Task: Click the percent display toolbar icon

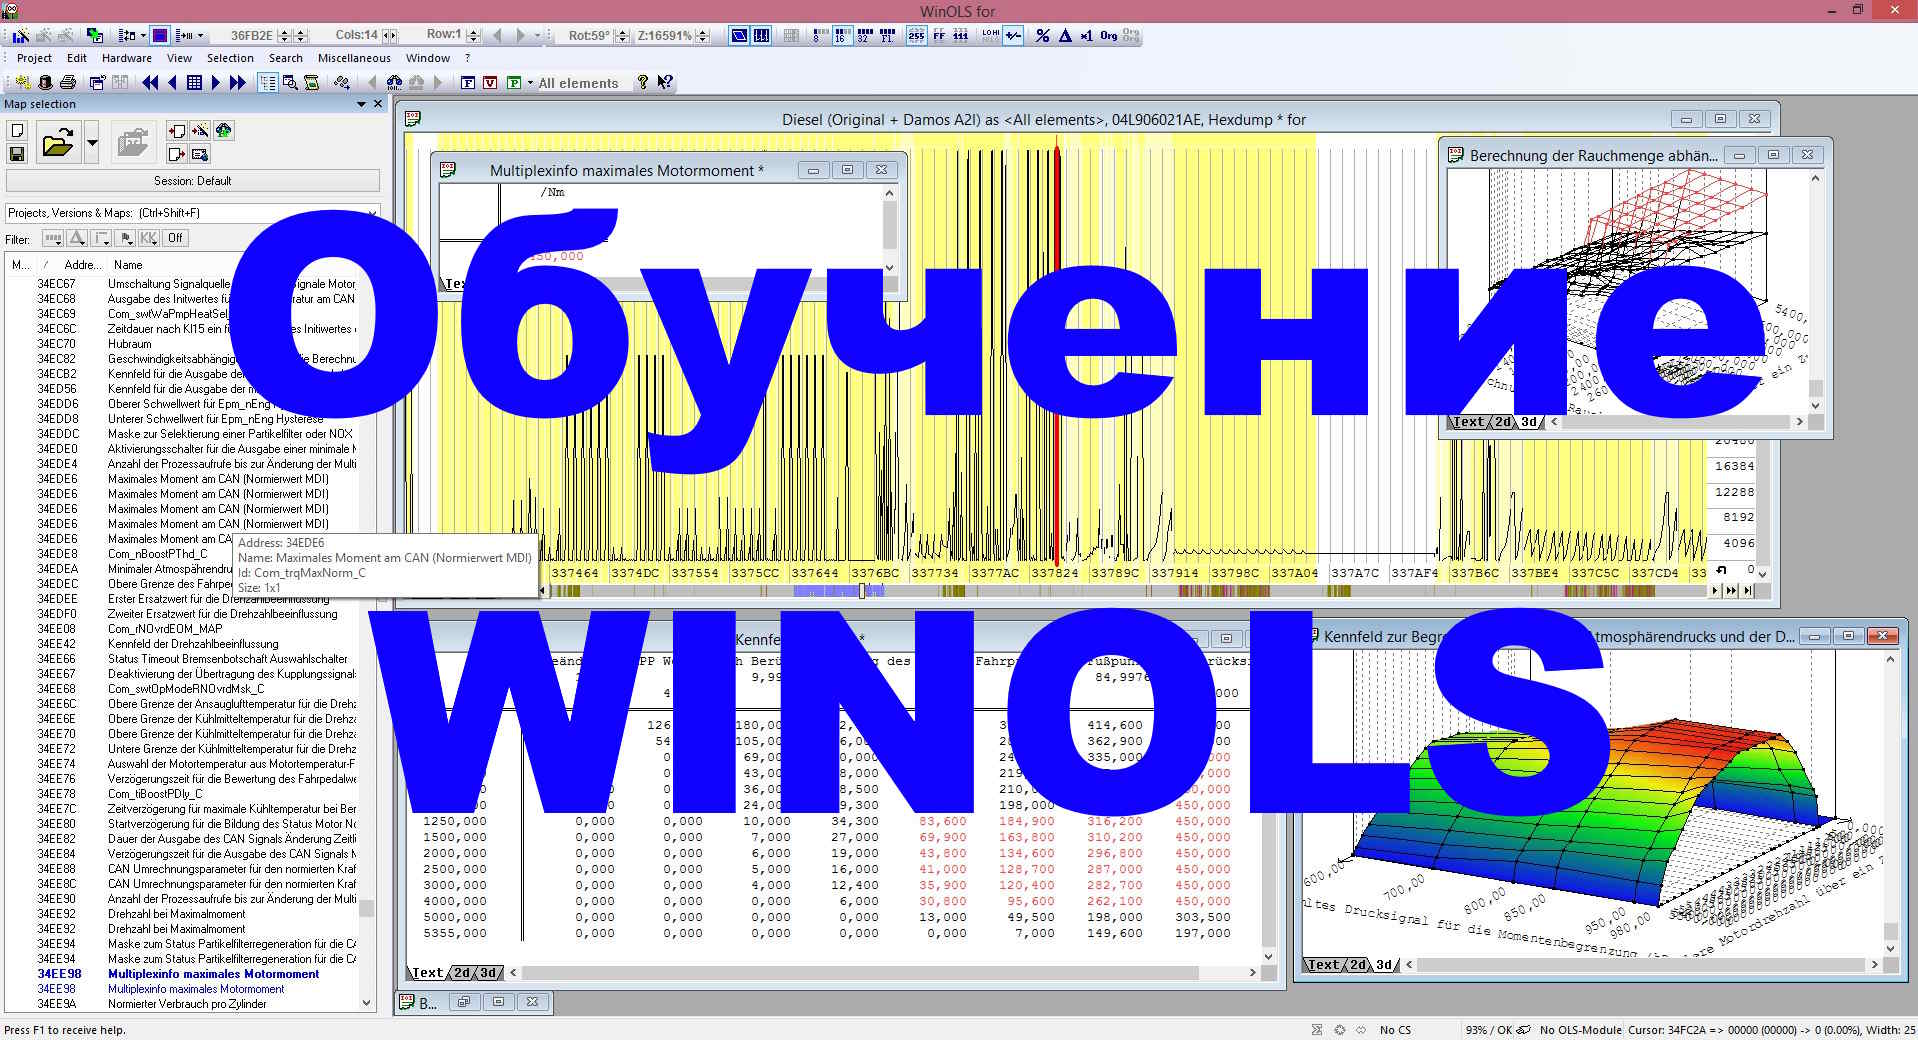Action: click(1043, 35)
